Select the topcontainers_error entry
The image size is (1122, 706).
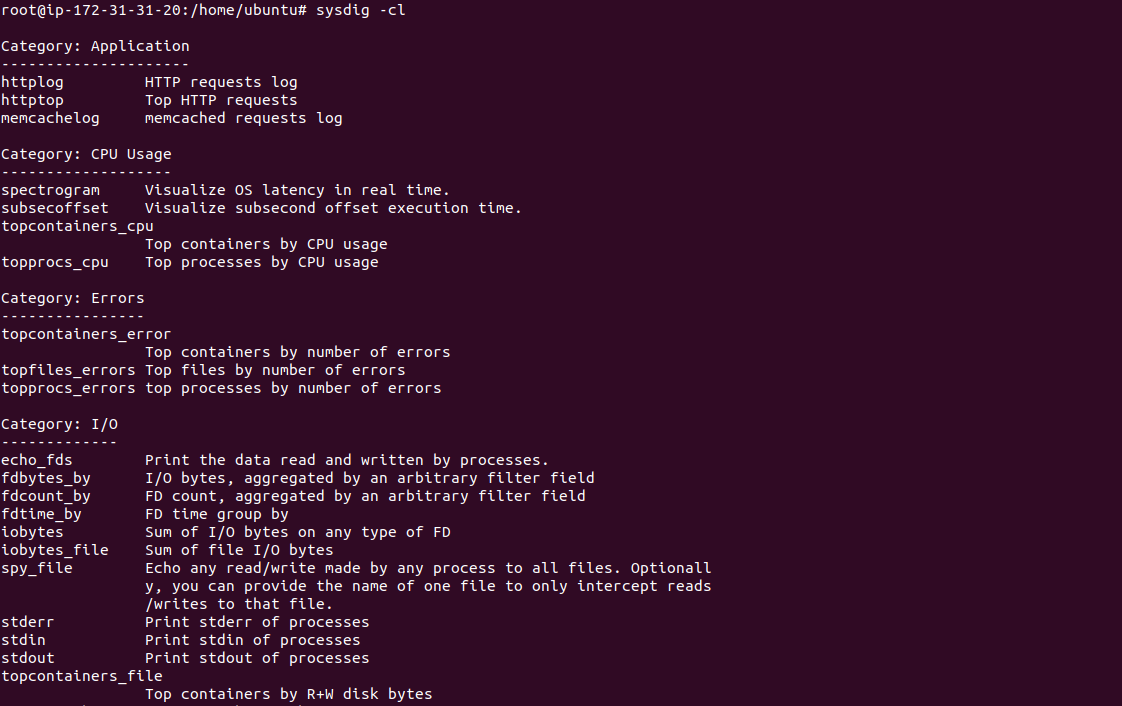coord(86,335)
